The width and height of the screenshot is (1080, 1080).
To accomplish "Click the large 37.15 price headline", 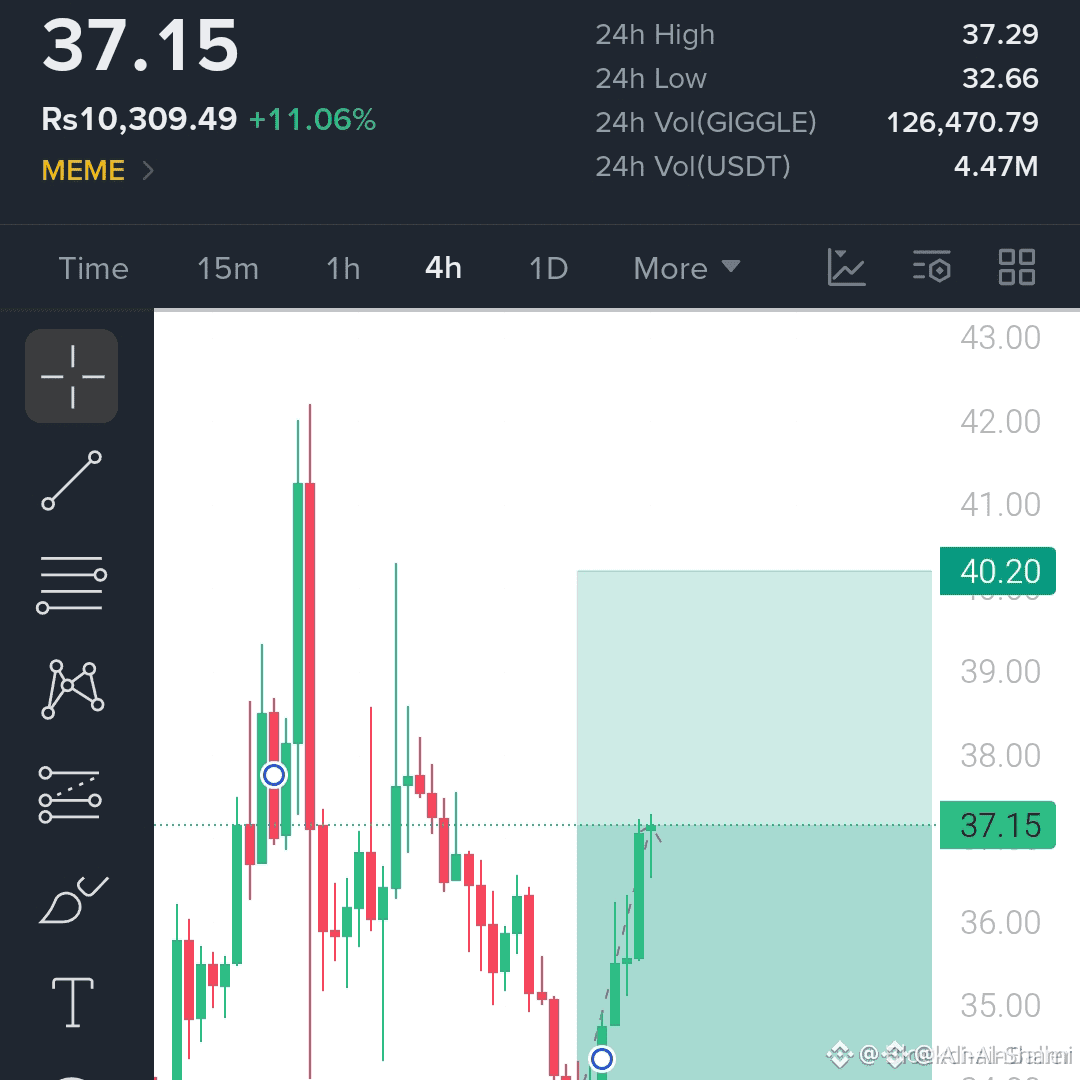I will point(141,45).
